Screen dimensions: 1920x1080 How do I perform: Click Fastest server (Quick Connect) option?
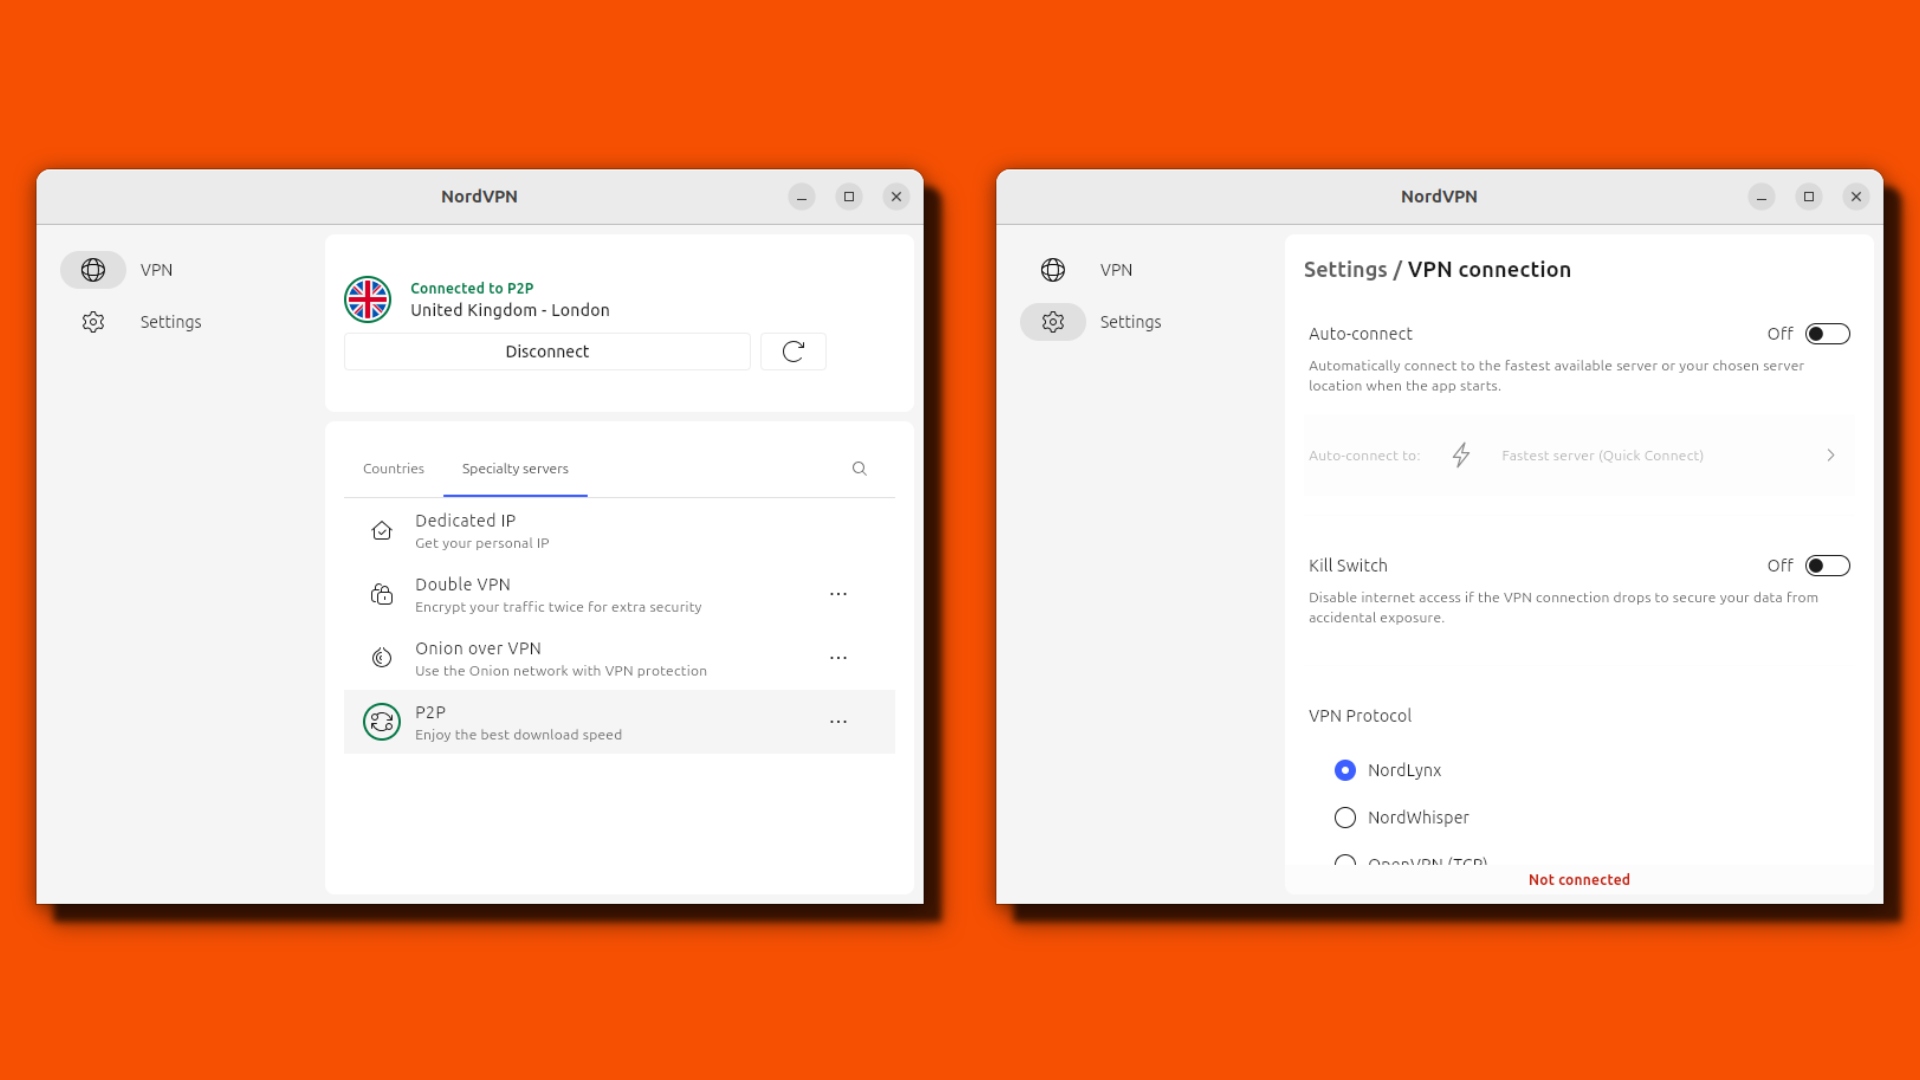point(1602,455)
